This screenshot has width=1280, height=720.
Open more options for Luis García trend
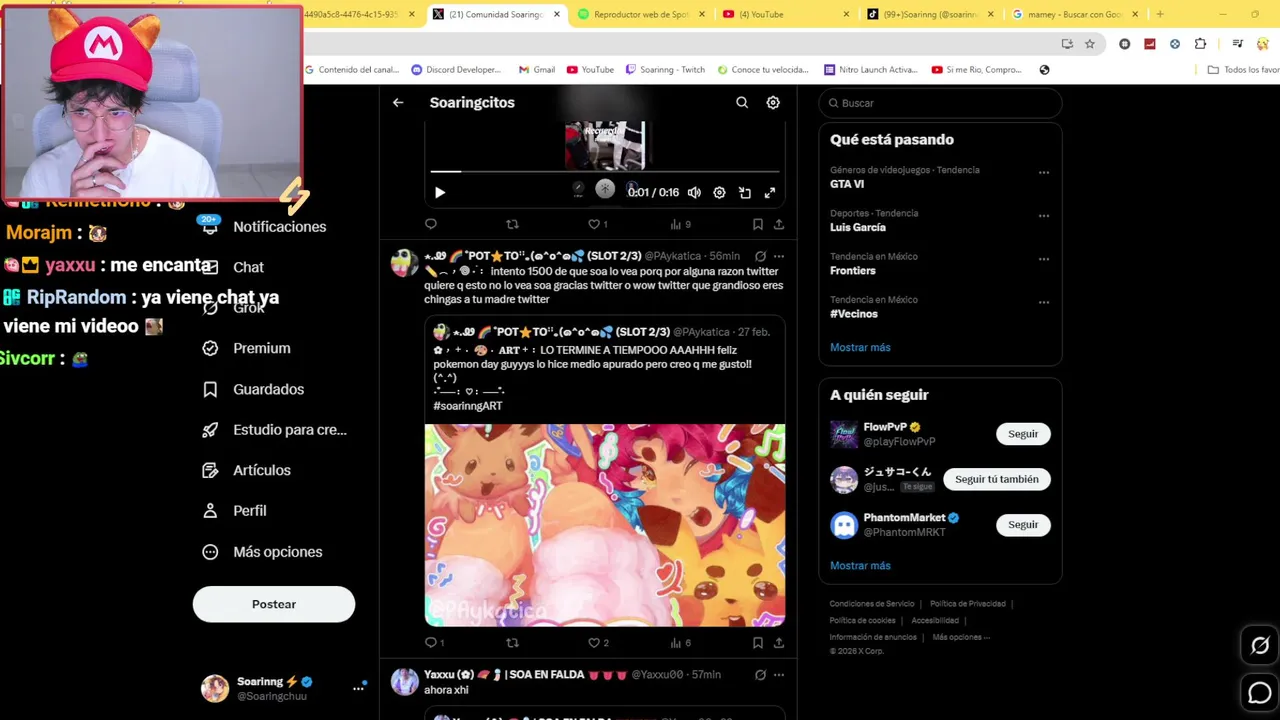(1044, 215)
